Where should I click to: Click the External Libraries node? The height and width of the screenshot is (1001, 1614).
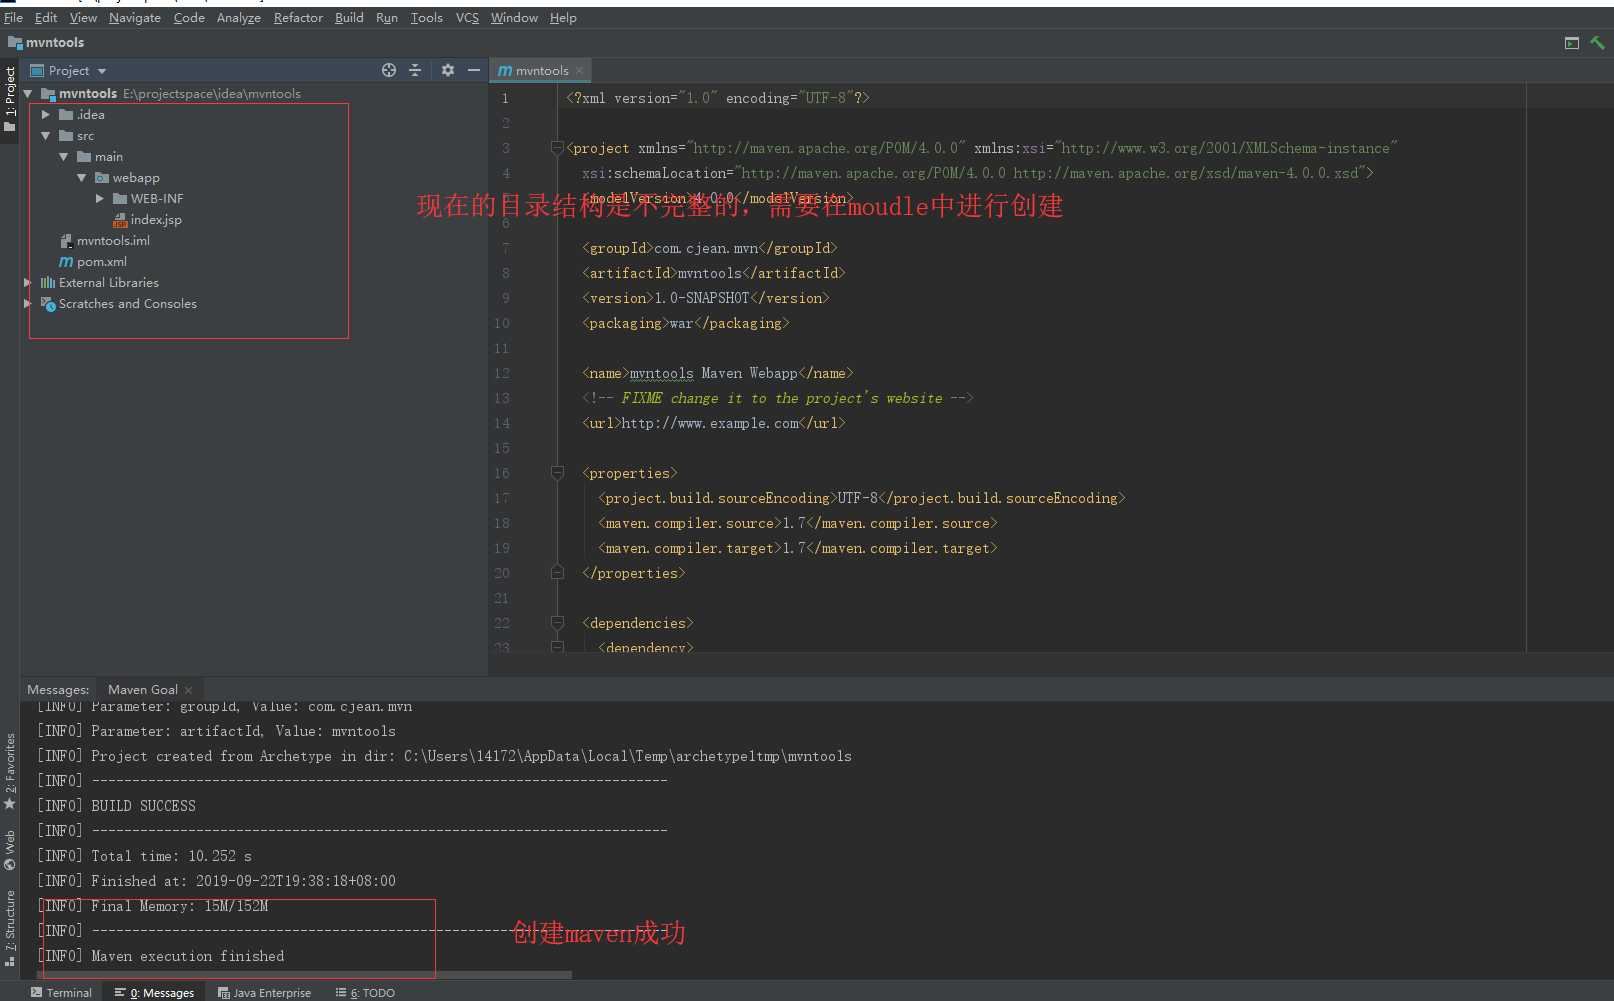108,283
